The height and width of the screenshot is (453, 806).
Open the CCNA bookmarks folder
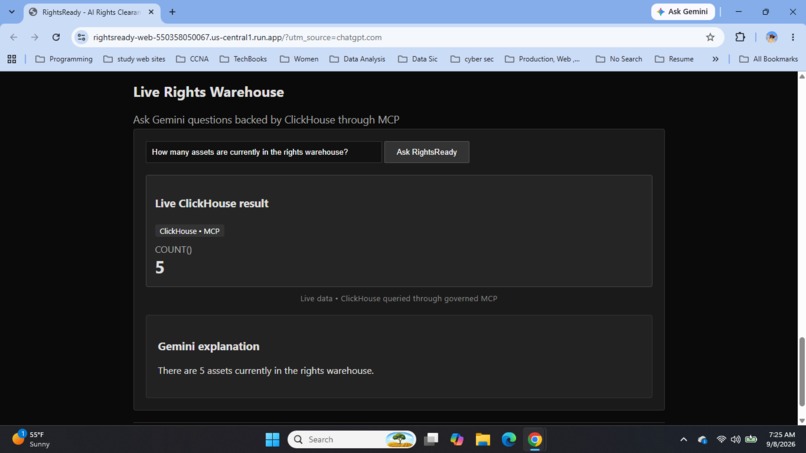coord(192,59)
